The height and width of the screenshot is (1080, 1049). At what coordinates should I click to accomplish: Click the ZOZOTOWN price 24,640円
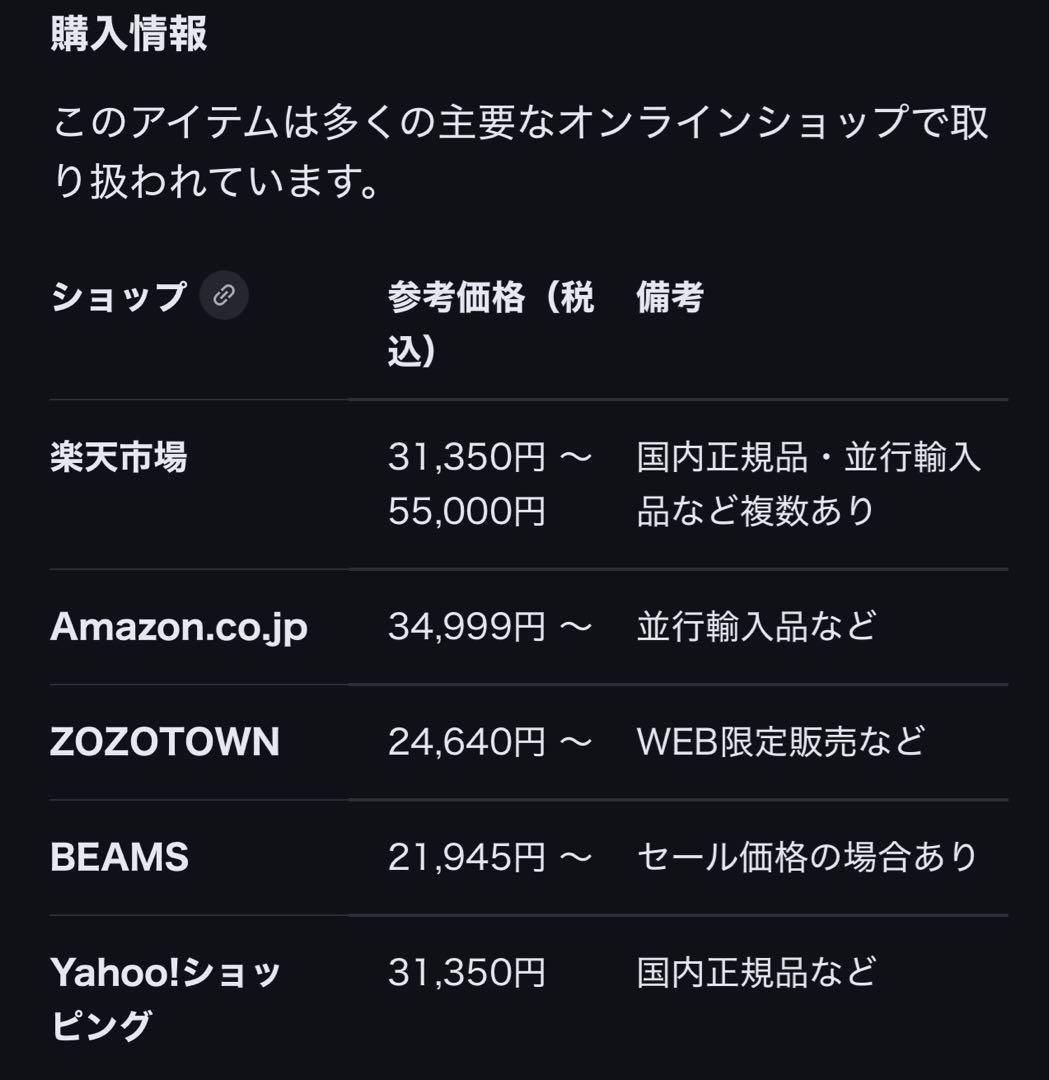(x=490, y=742)
